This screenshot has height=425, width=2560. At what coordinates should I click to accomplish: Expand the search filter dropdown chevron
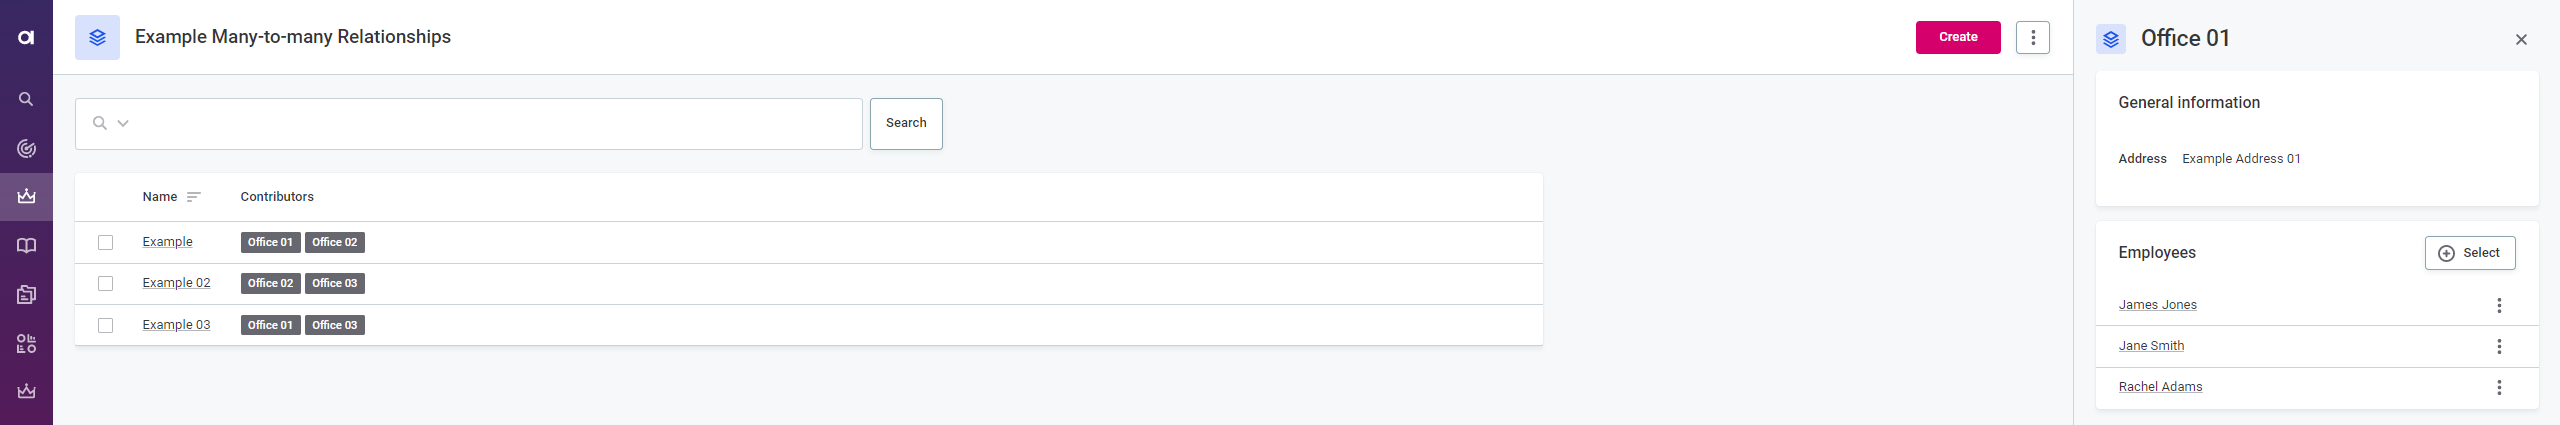[x=123, y=124]
